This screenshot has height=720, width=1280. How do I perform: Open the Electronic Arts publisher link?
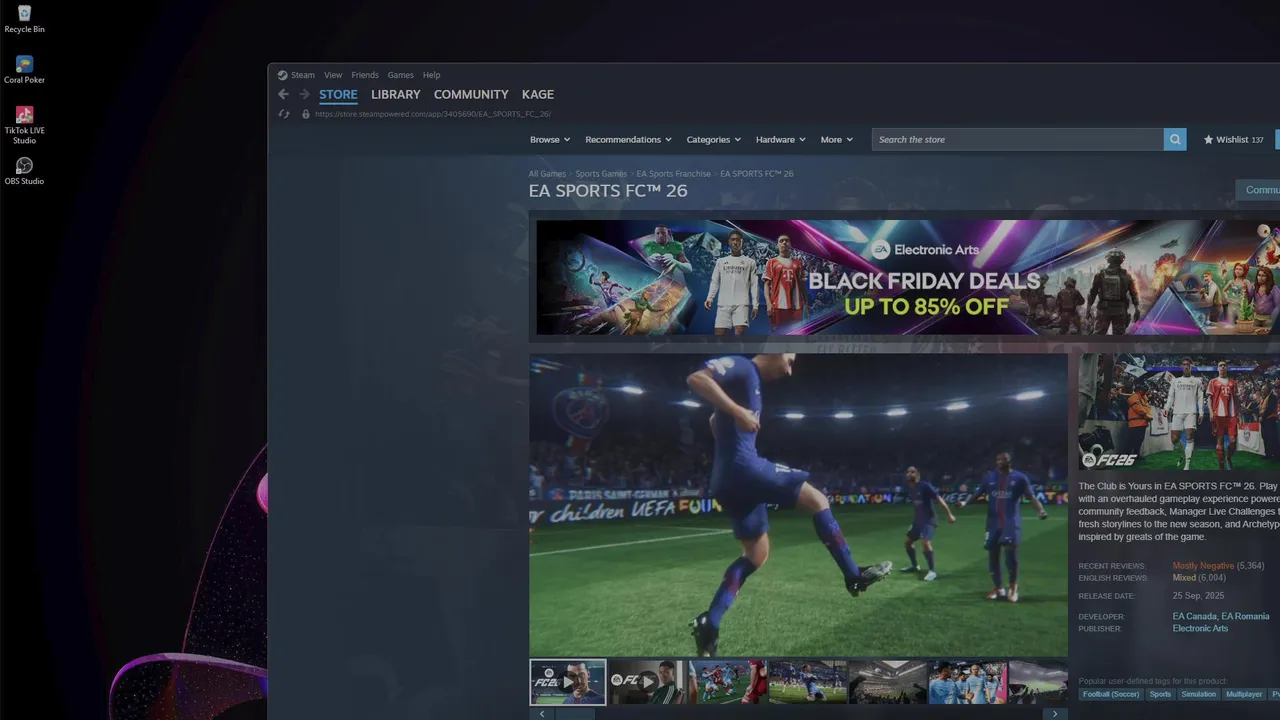1200,629
